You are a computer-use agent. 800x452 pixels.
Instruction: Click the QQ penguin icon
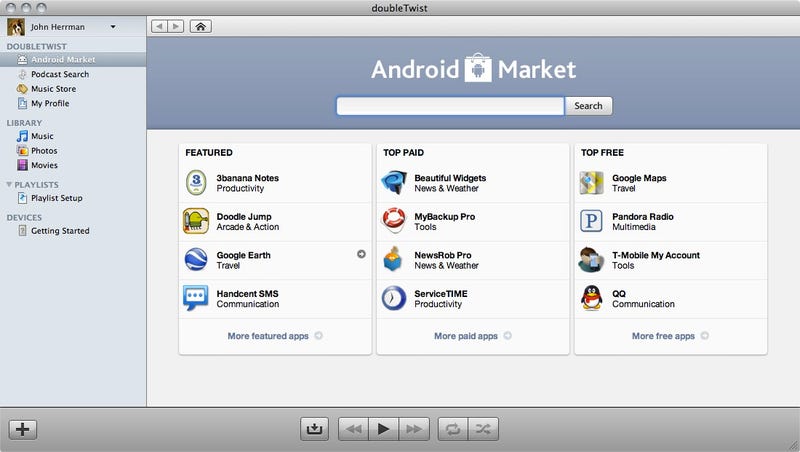pyautogui.click(x=591, y=298)
